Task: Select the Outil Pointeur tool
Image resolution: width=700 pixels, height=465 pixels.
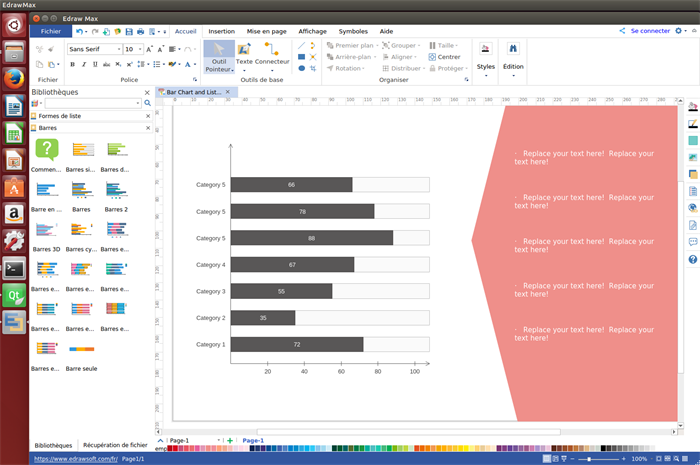Action: coord(219,57)
